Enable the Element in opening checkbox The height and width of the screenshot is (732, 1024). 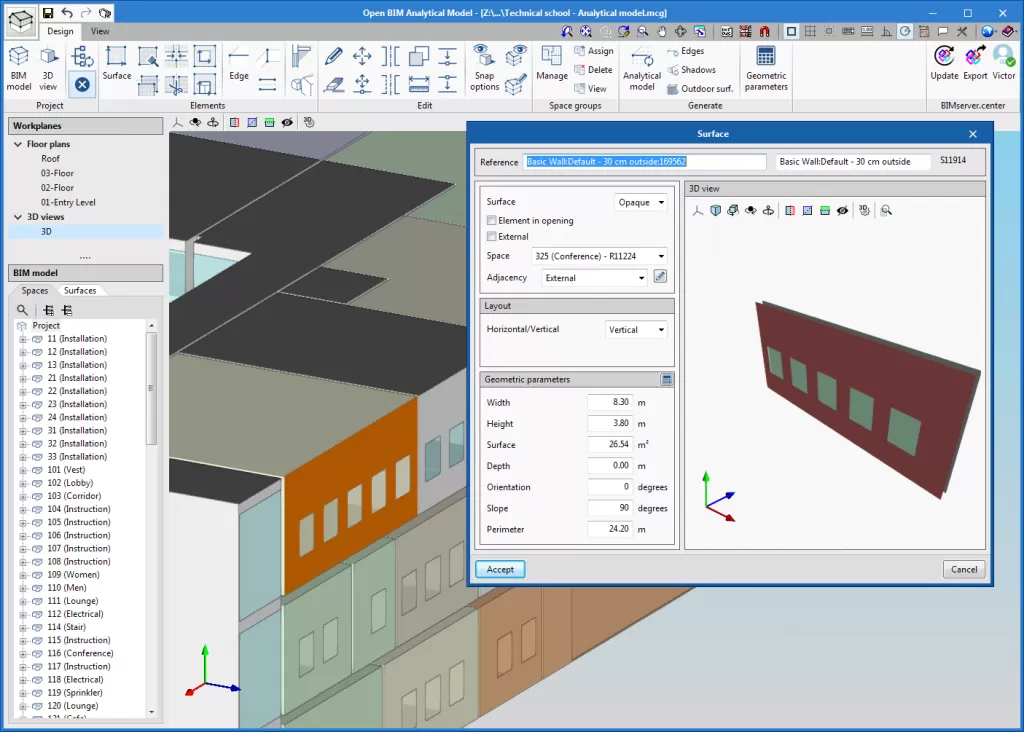point(491,220)
